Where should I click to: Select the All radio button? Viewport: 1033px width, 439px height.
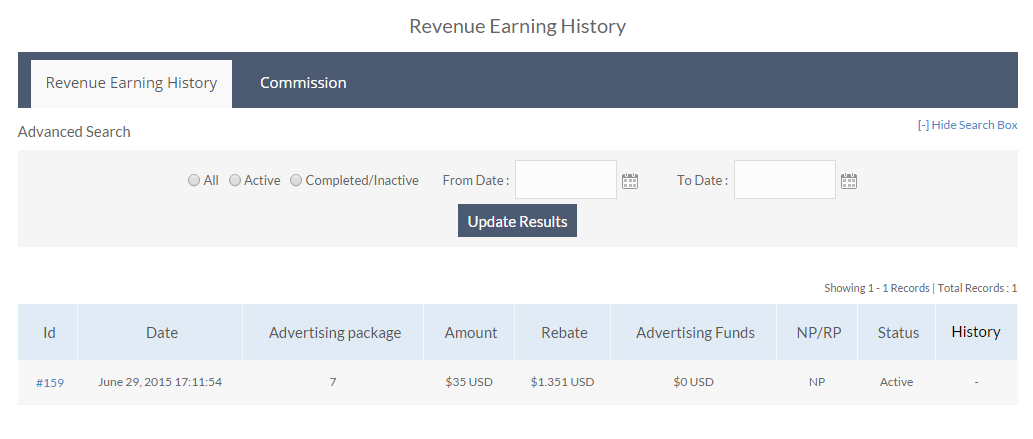click(194, 181)
